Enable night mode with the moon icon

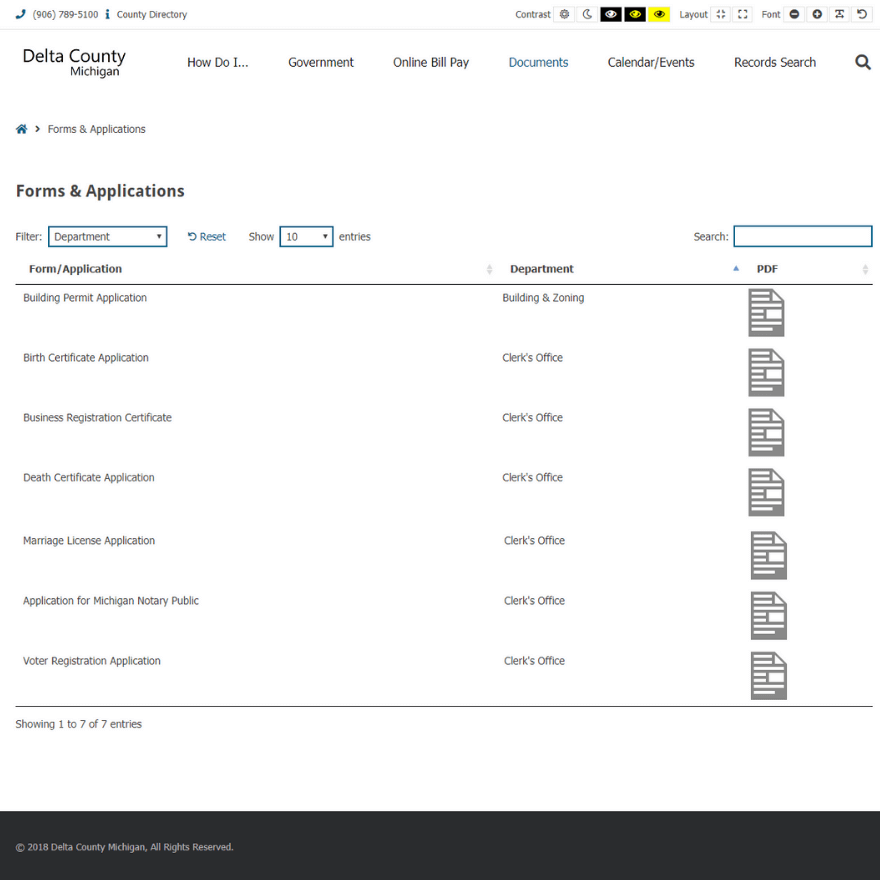(x=587, y=15)
